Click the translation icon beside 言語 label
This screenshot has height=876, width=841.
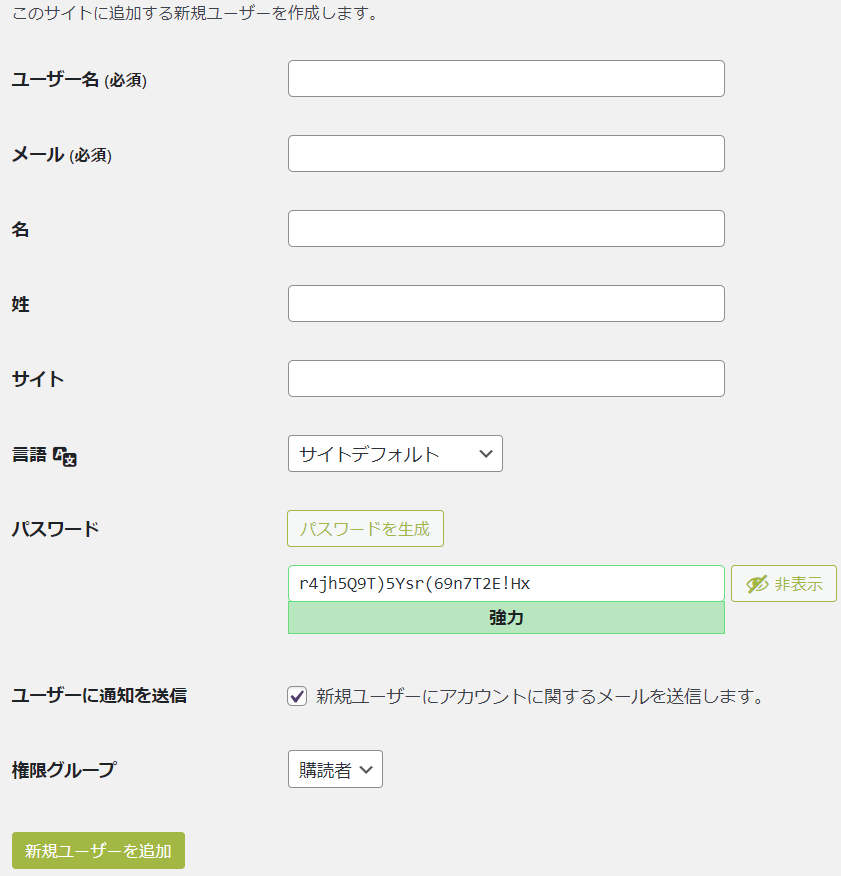[x=65, y=456]
